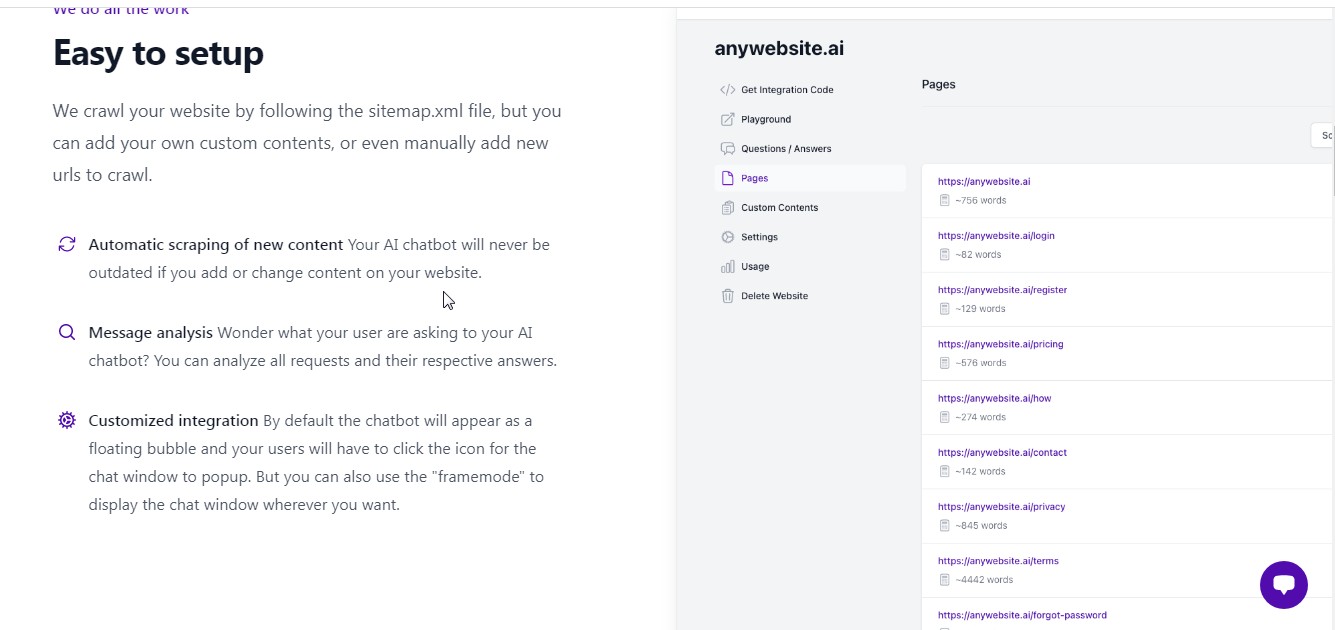
Task: Click the Custom Contents clipboard icon
Action: (x=727, y=208)
